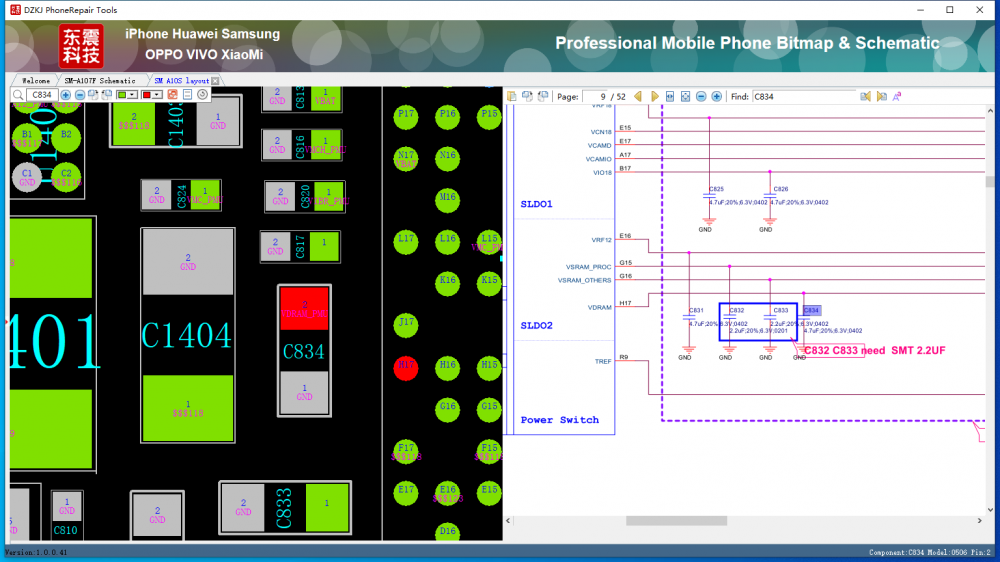Screen dimensions: 1000x562
Task: Click the red H17 ball pad
Action: (406, 367)
